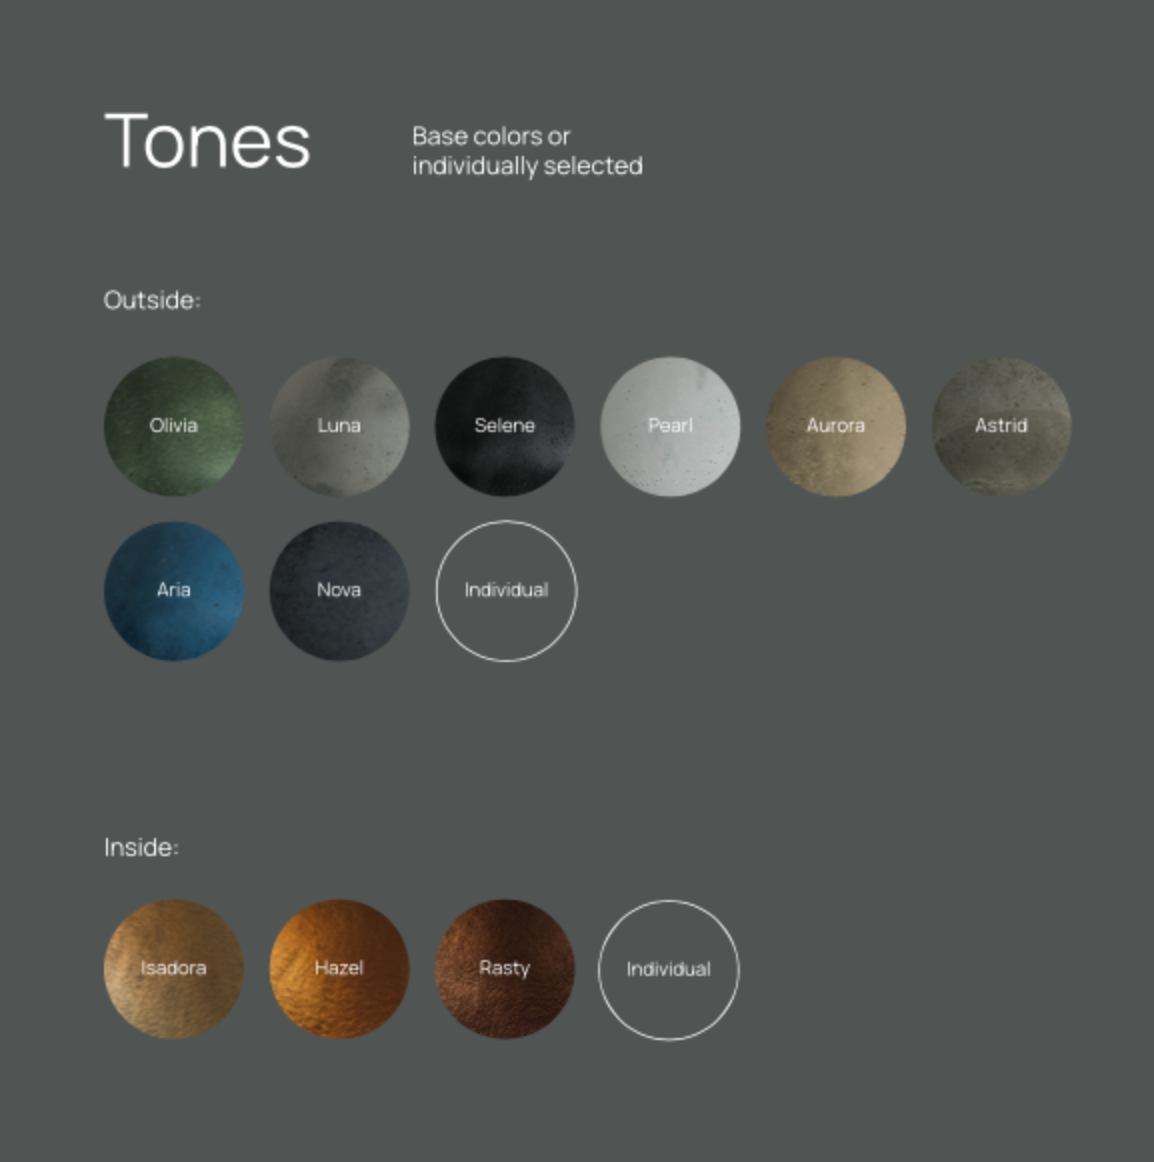Screen dimensions: 1154x1162
Task: Choose the Rasty dark bronze tone
Action: (505, 968)
